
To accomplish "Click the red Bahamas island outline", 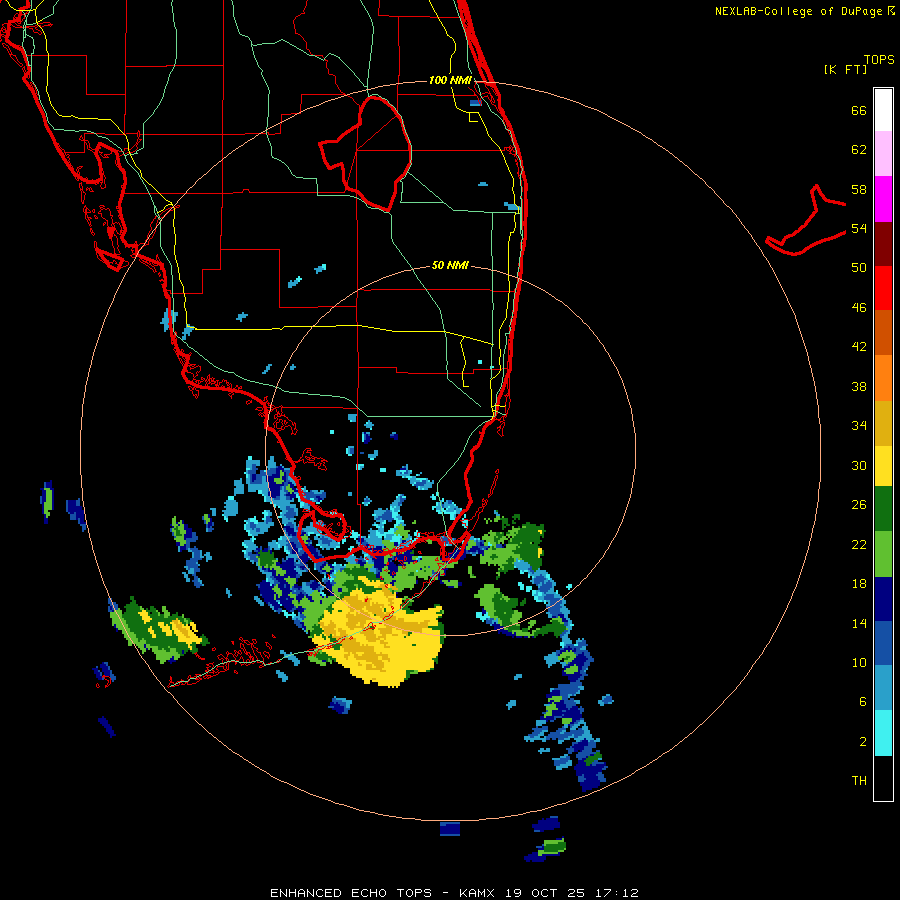I will (806, 221).
